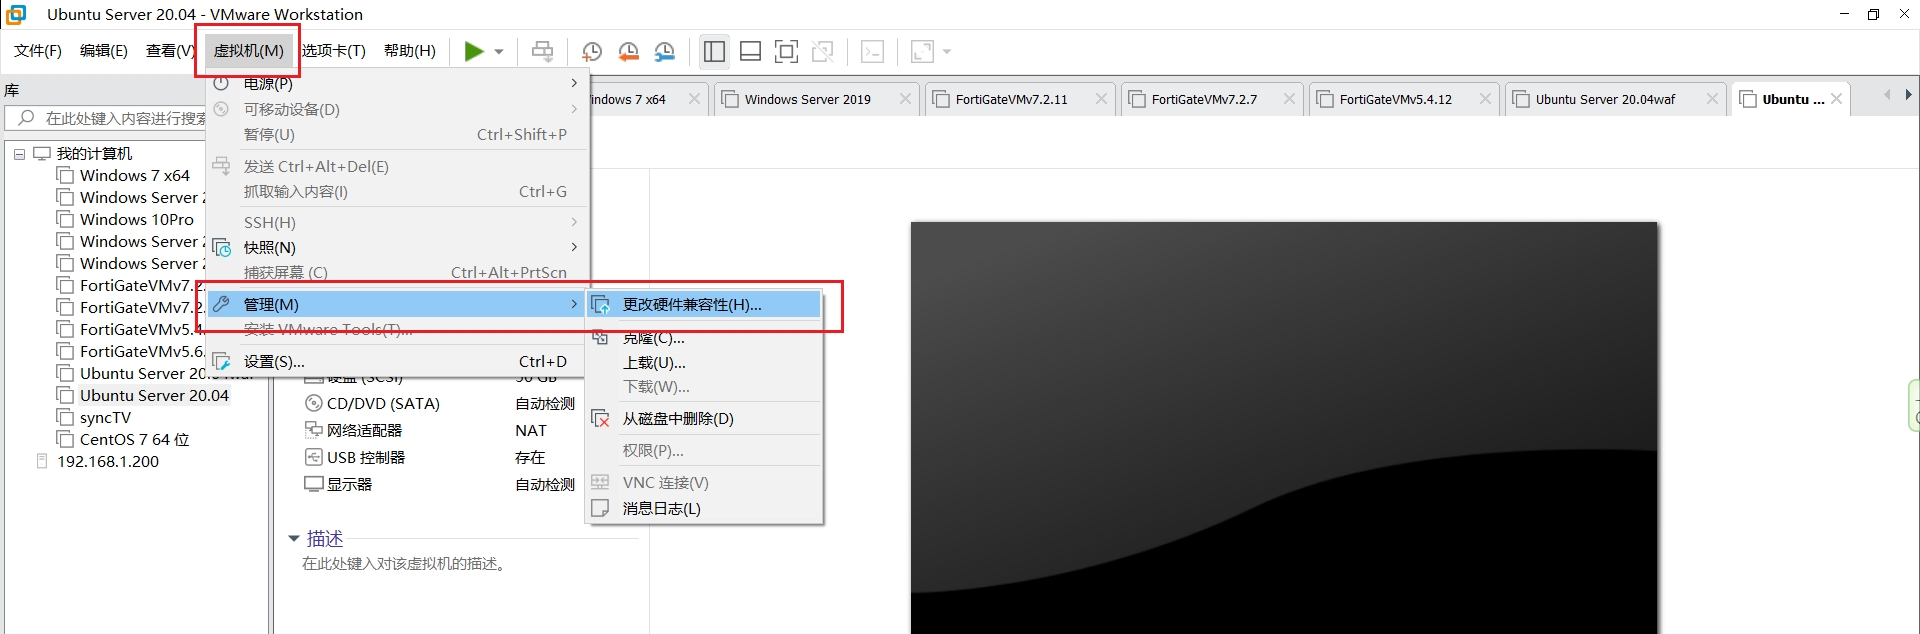Image resolution: width=1920 pixels, height=634 pixels.
Task: Open 设置(S) from the VM menu
Action: coord(274,362)
